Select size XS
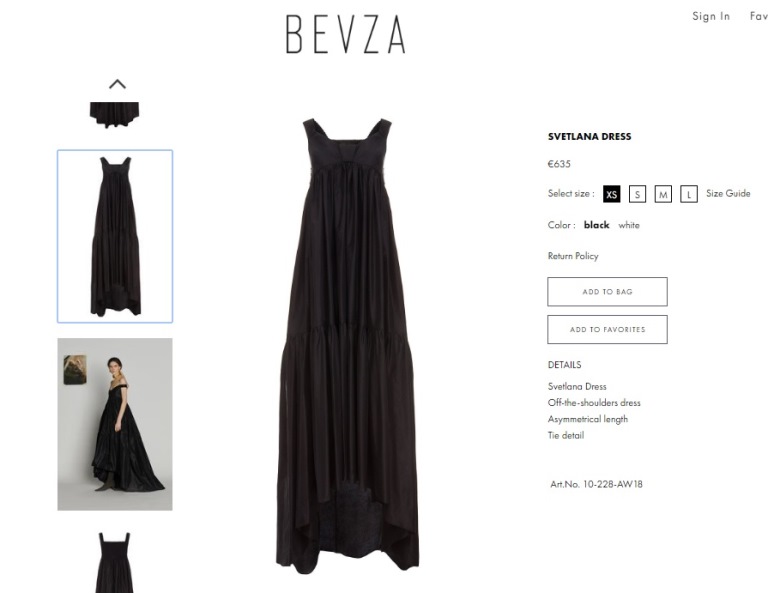 point(611,194)
